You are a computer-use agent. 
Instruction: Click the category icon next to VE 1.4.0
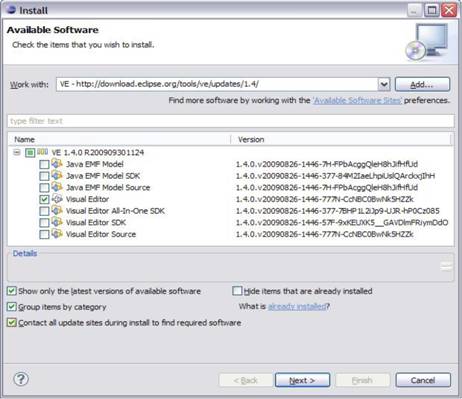click(42, 152)
